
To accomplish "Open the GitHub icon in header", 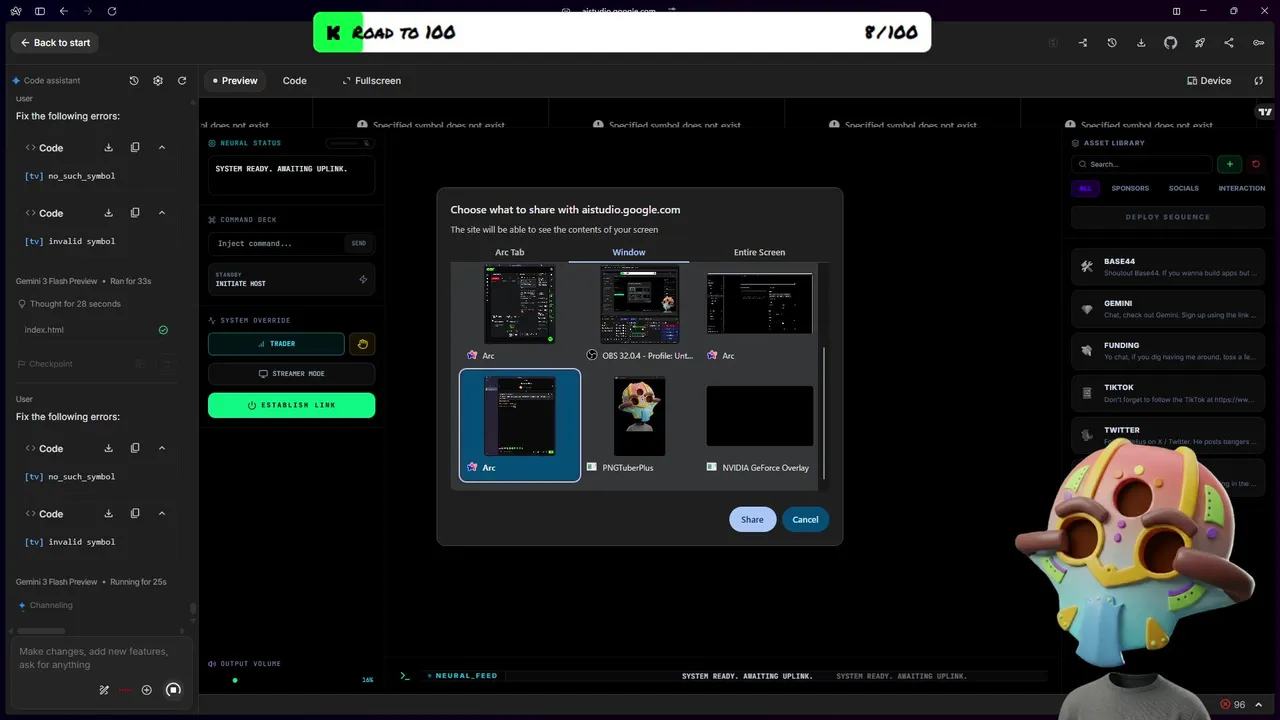I will point(1171,43).
